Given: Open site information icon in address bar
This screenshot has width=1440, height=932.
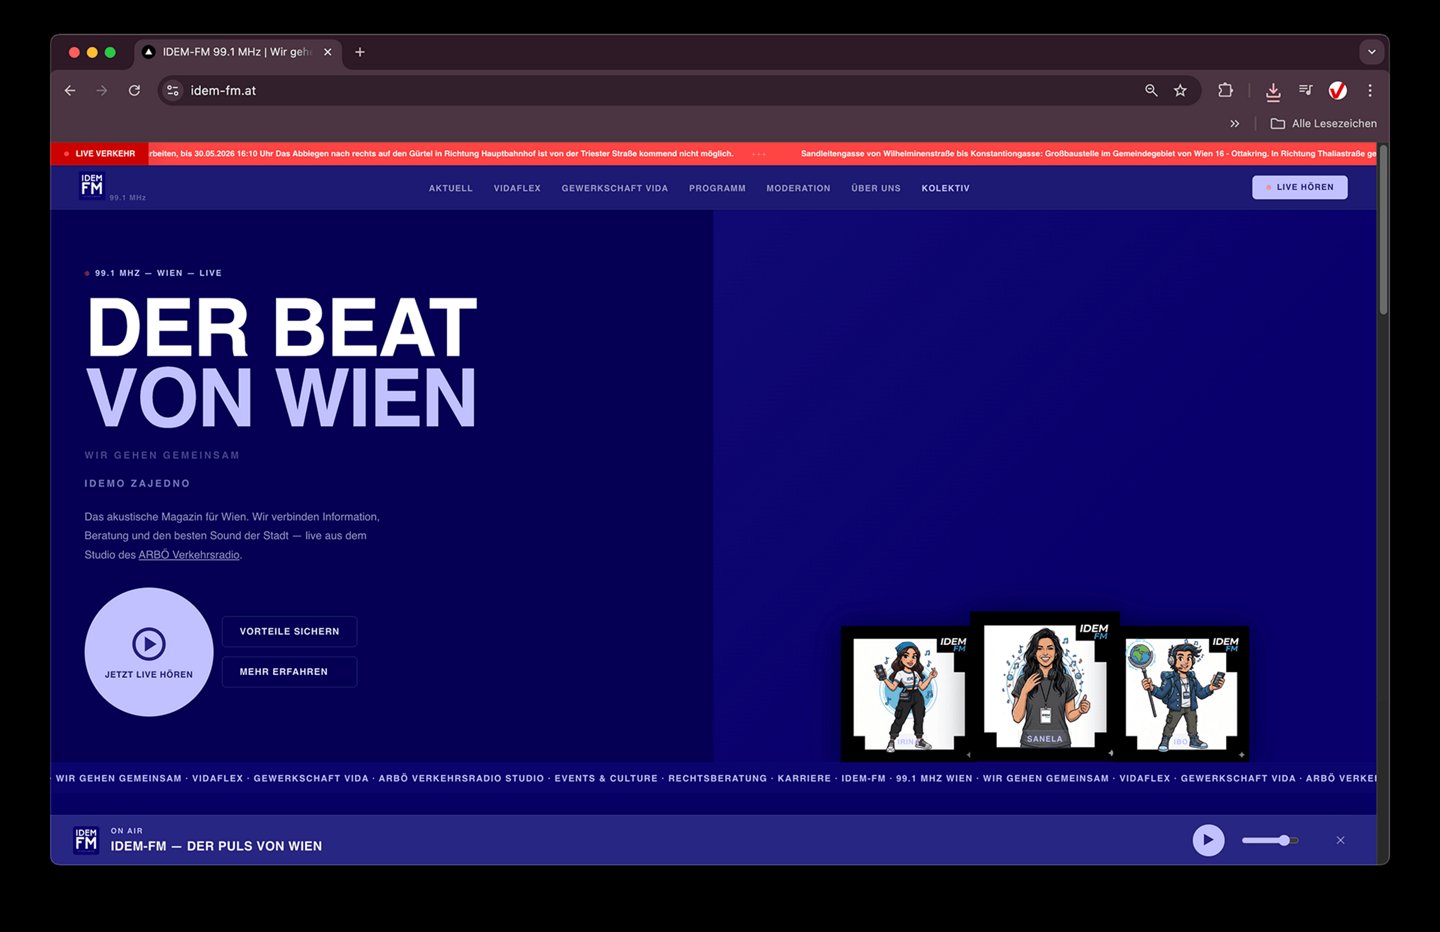Looking at the screenshot, I should [173, 90].
